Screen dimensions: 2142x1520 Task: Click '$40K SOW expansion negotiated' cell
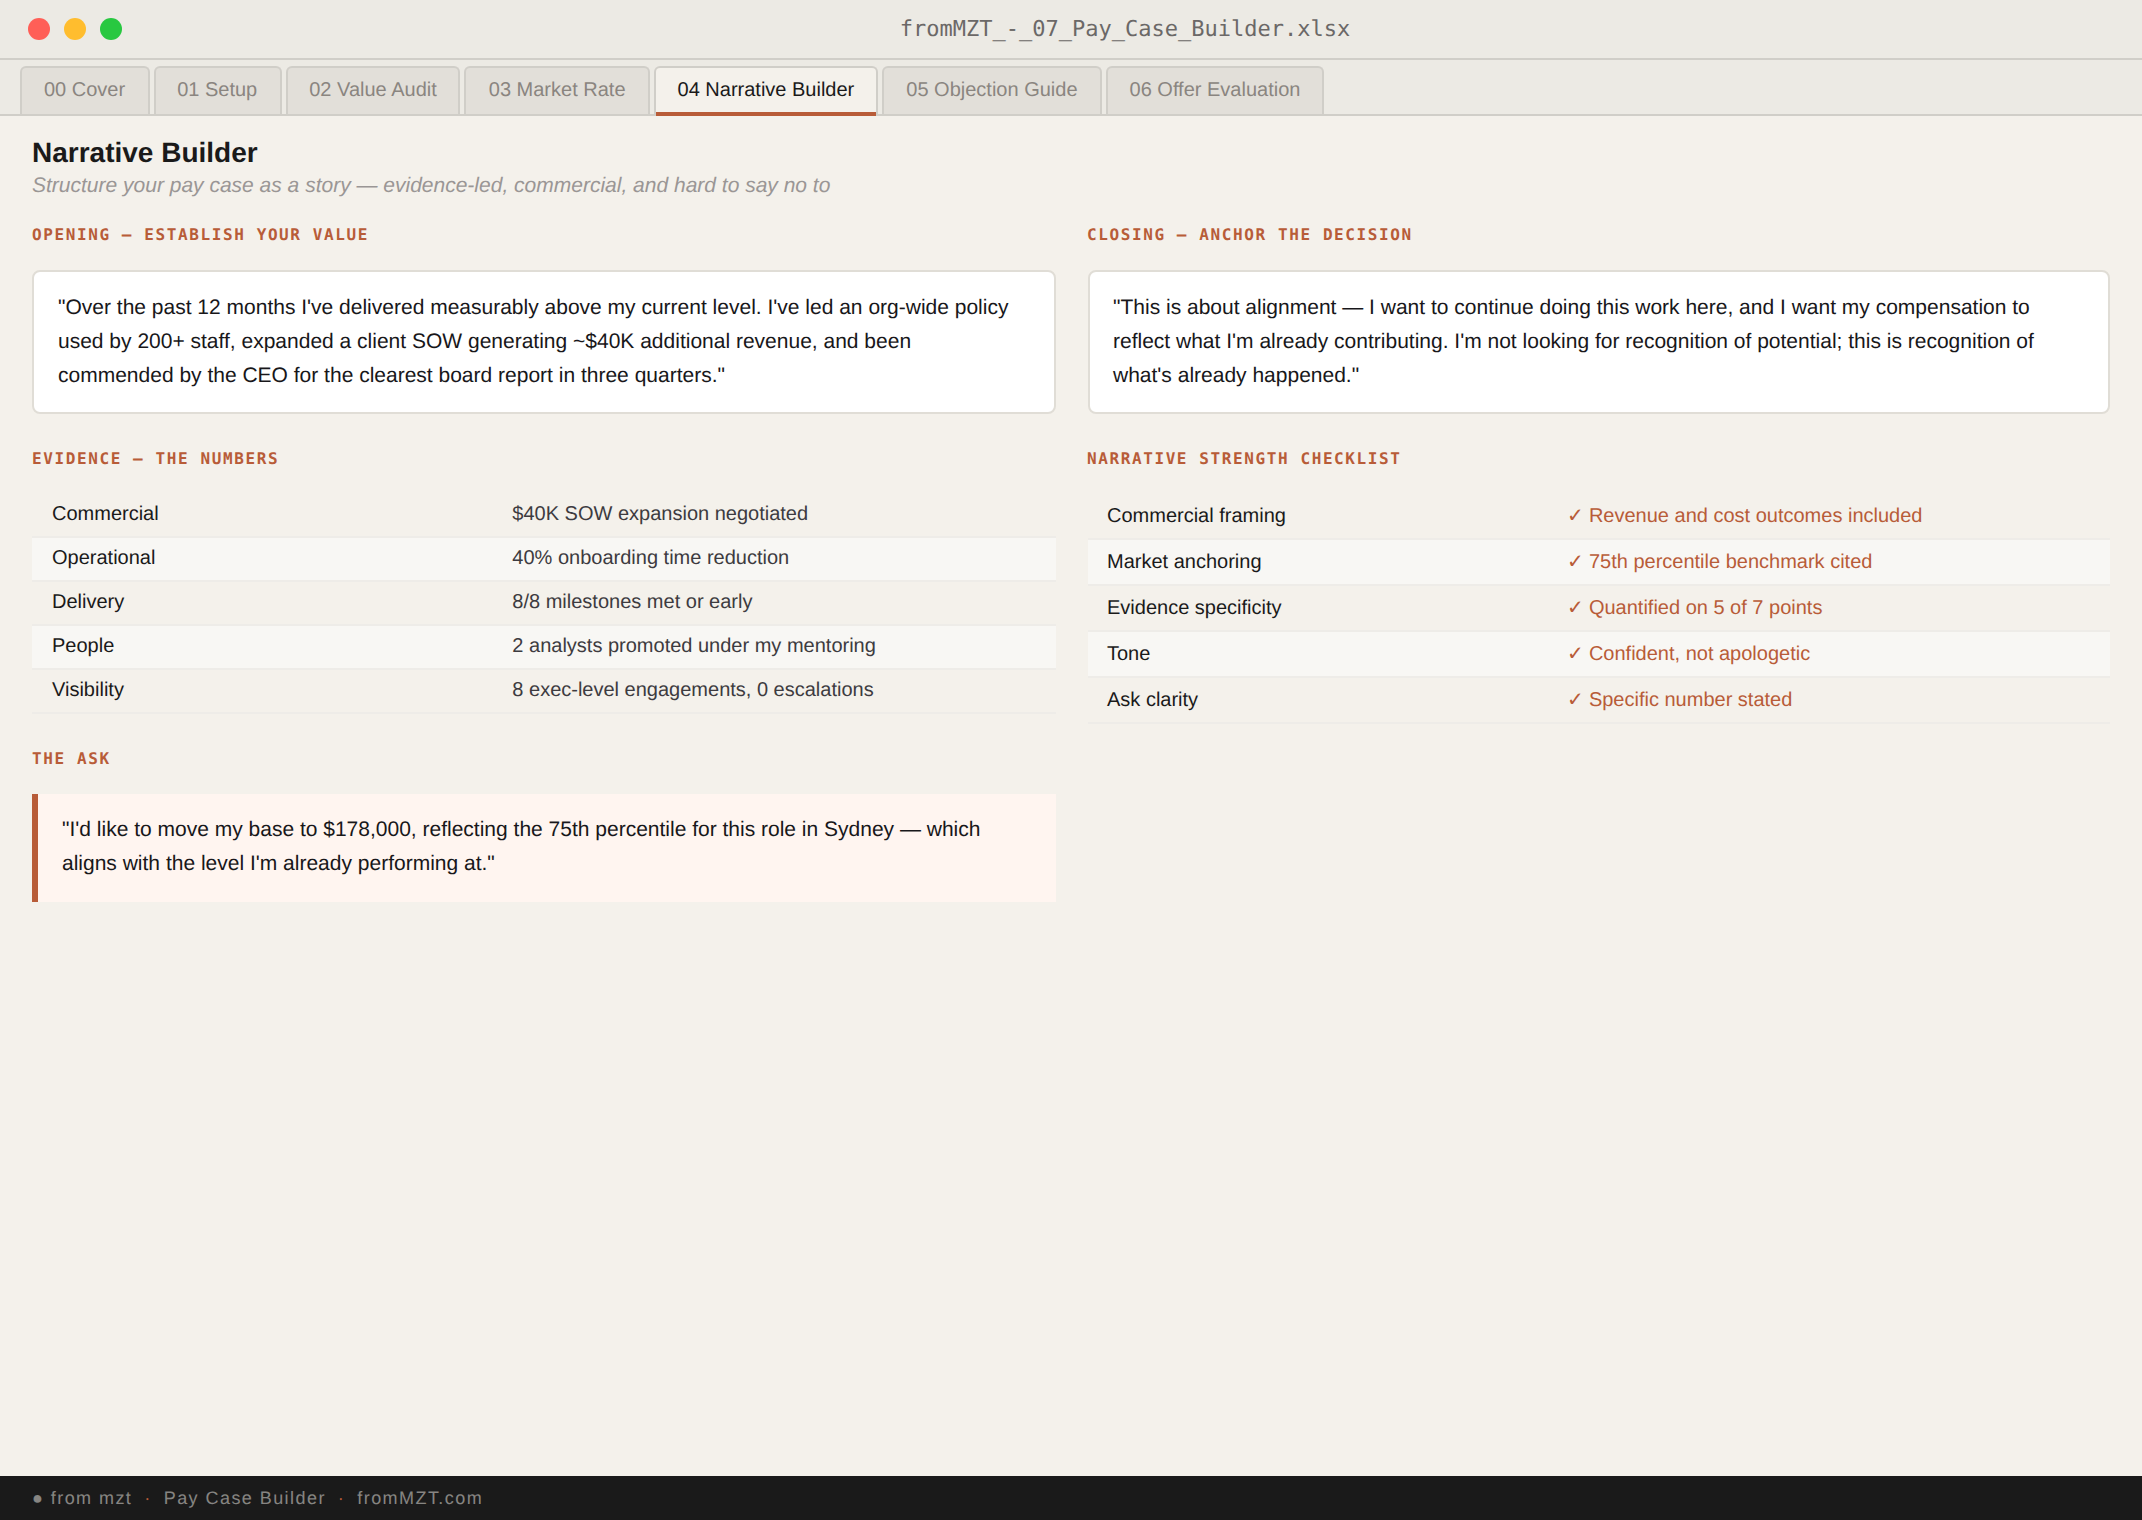[x=660, y=514]
